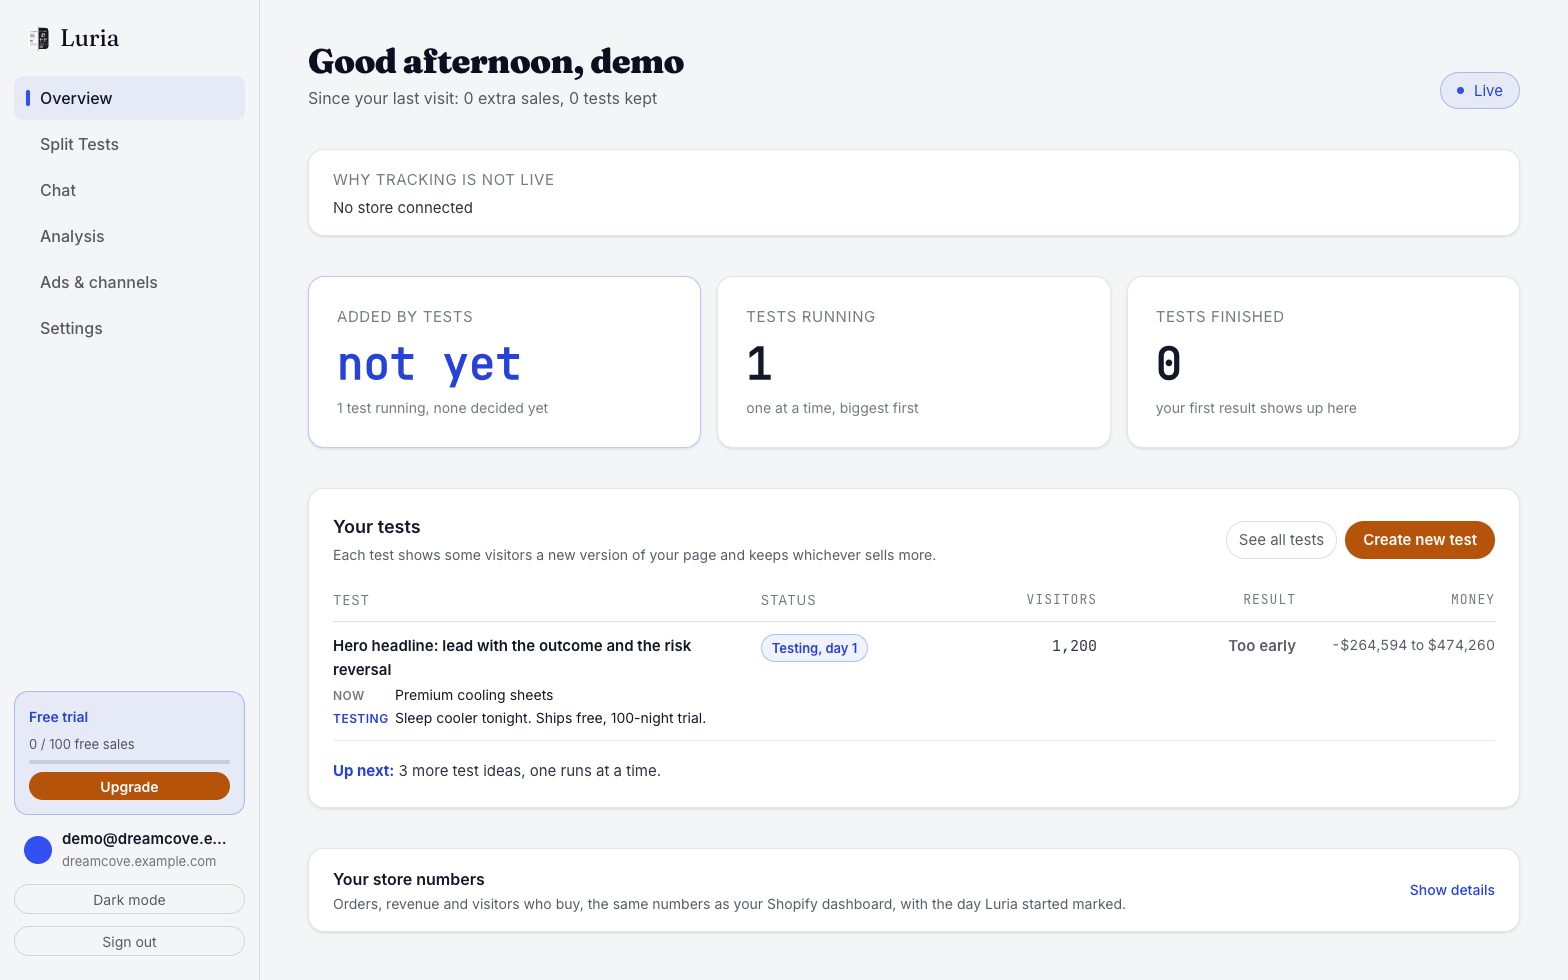Open the Overview page in sidebar
This screenshot has width=1568, height=980.
(x=129, y=98)
